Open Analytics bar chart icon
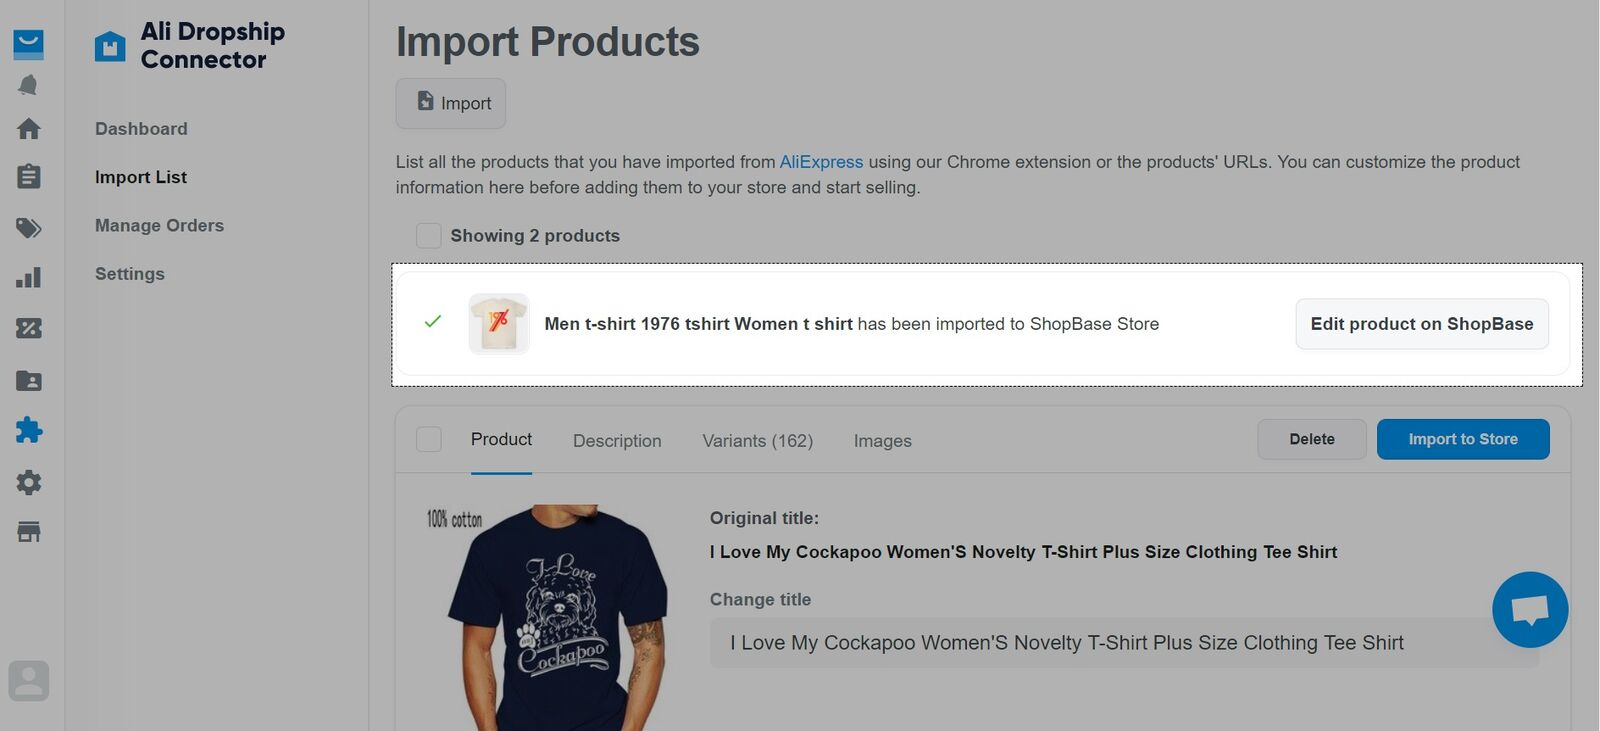The width and height of the screenshot is (1600, 731). (29, 277)
